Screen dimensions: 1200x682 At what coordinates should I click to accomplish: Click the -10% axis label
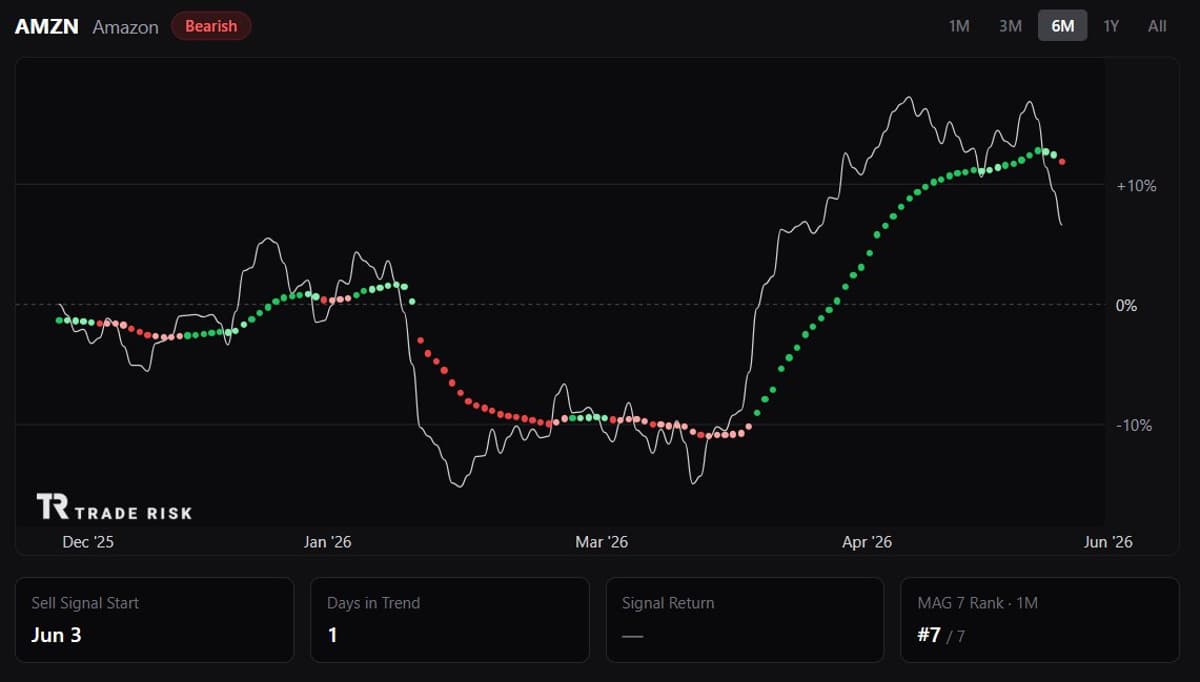coord(1134,425)
